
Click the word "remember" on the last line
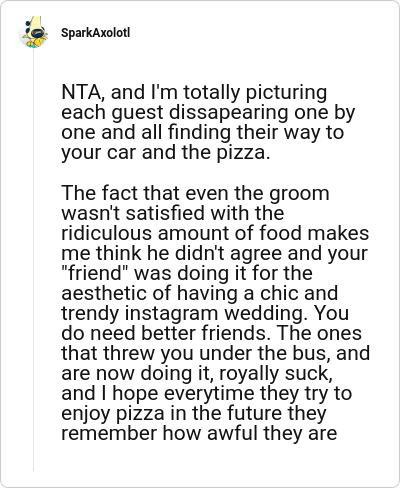point(109,433)
